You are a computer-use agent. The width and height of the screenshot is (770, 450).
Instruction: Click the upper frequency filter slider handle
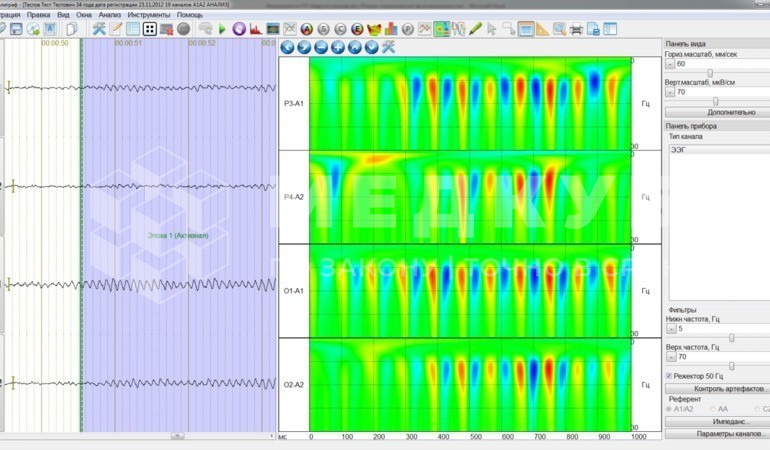(x=731, y=366)
